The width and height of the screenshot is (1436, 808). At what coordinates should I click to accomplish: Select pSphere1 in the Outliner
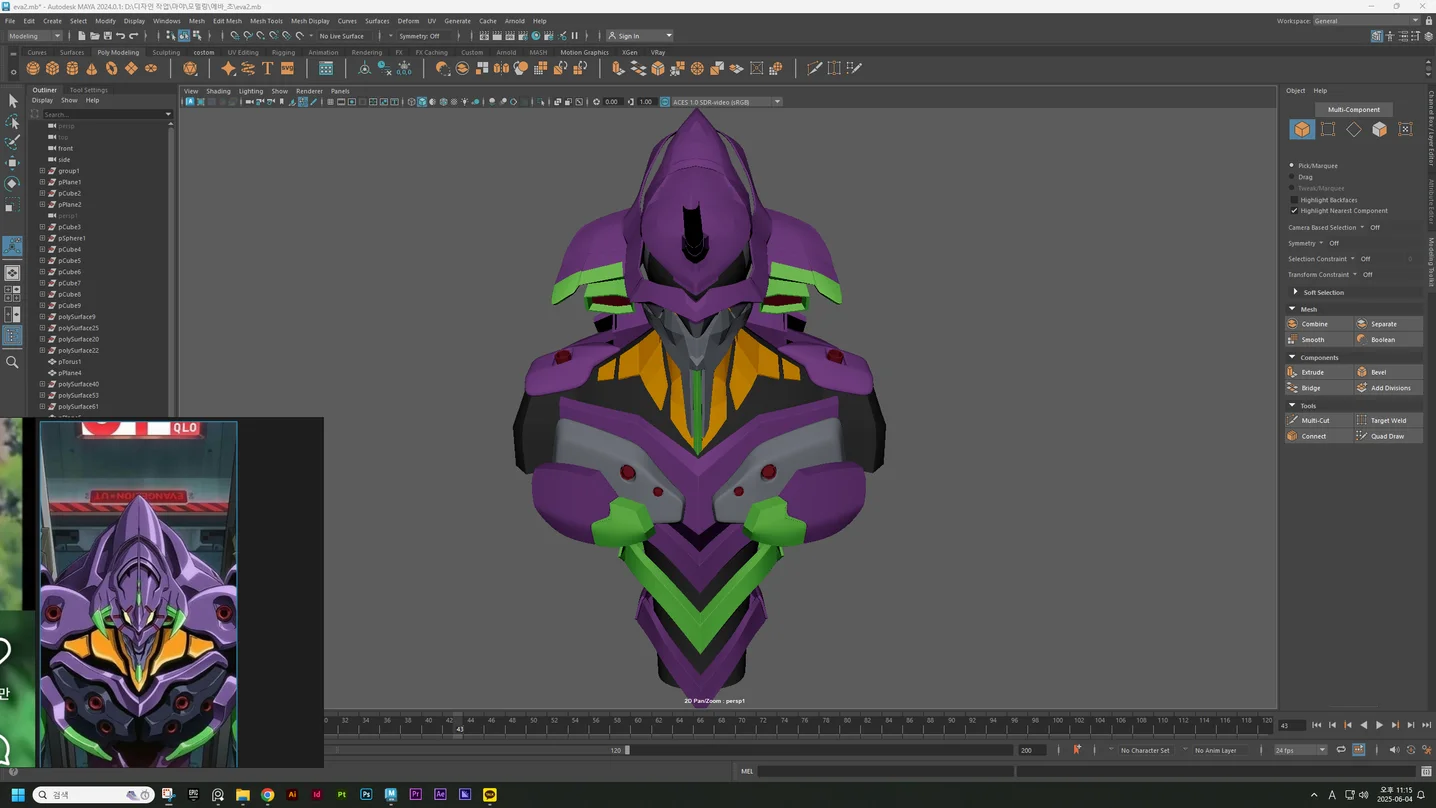pyautogui.click(x=71, y=238)
